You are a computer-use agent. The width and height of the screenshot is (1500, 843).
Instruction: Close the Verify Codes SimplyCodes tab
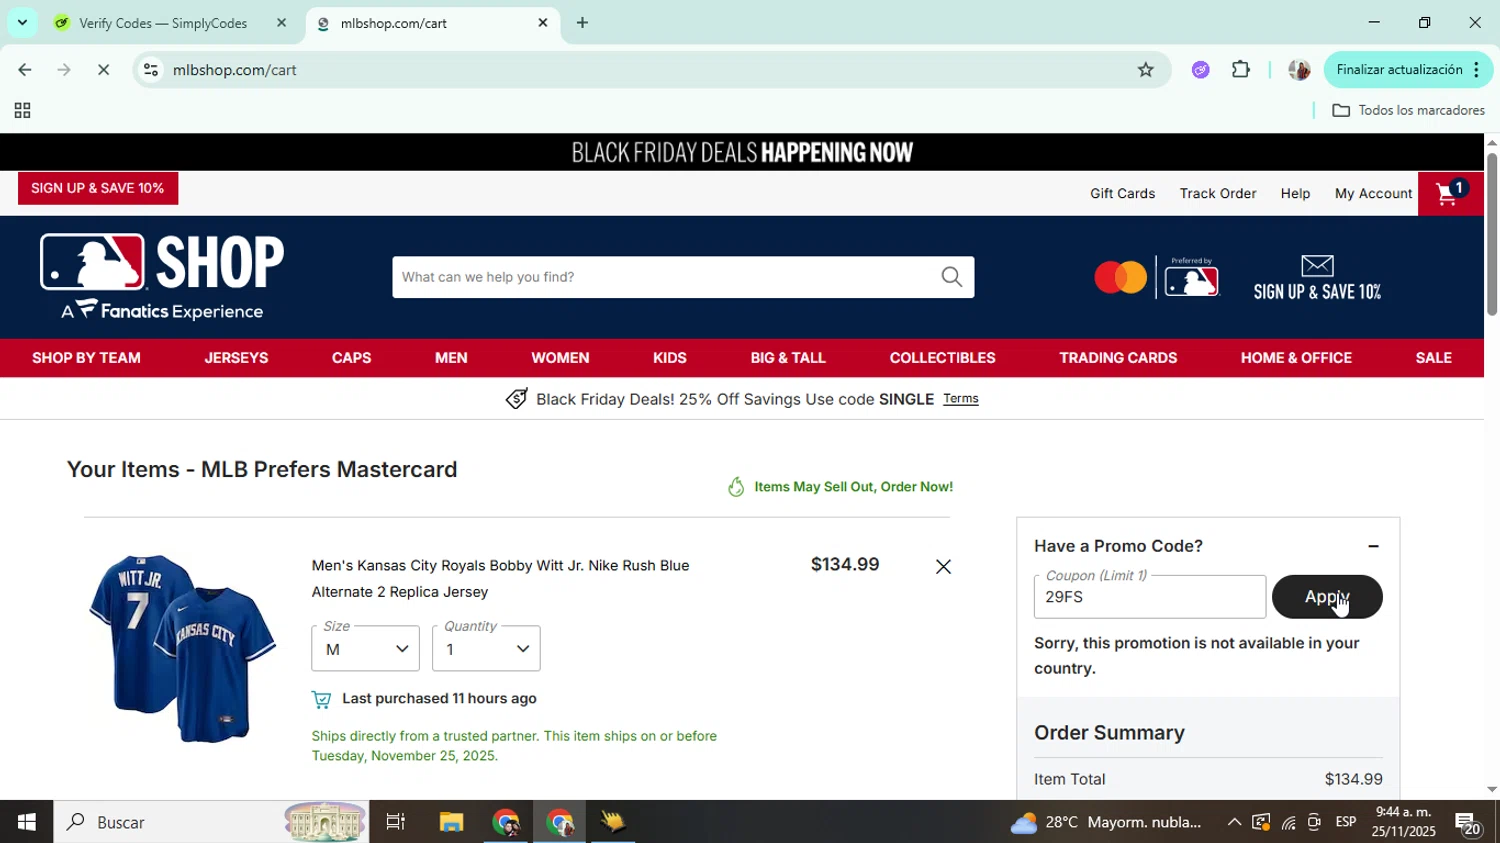tap(281, 23)
